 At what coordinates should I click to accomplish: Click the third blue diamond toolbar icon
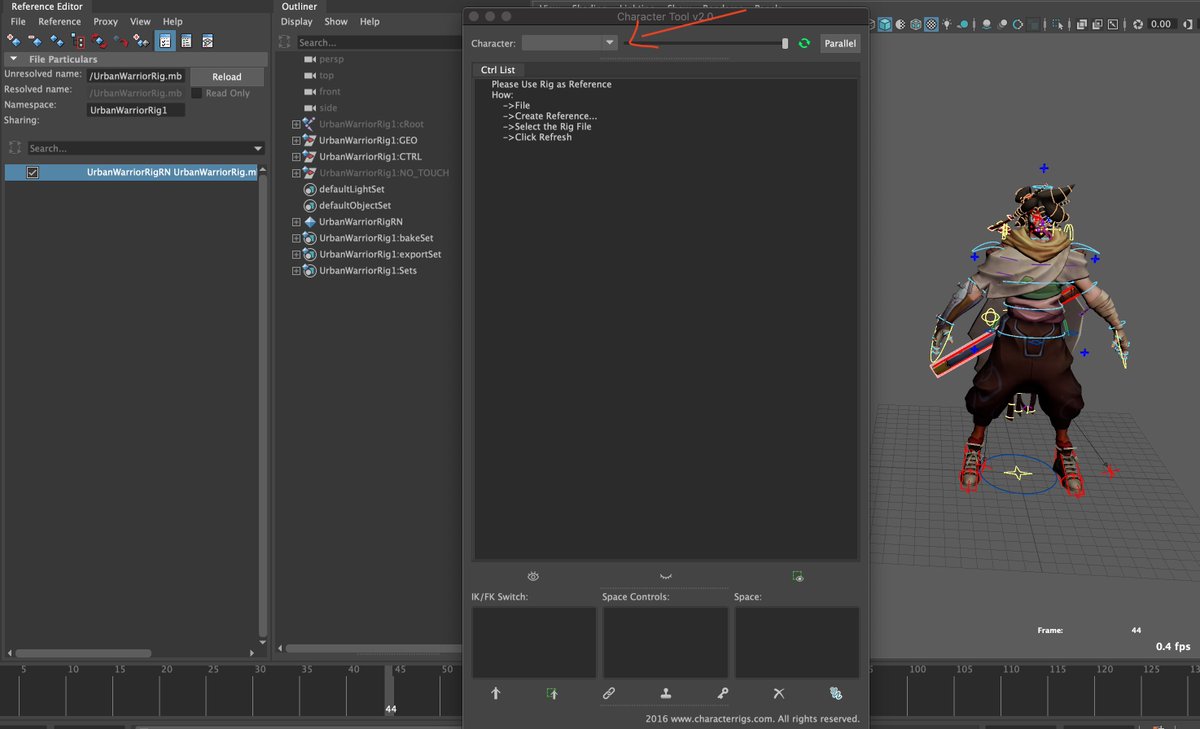pyautogui.click(x=56, y=41)
